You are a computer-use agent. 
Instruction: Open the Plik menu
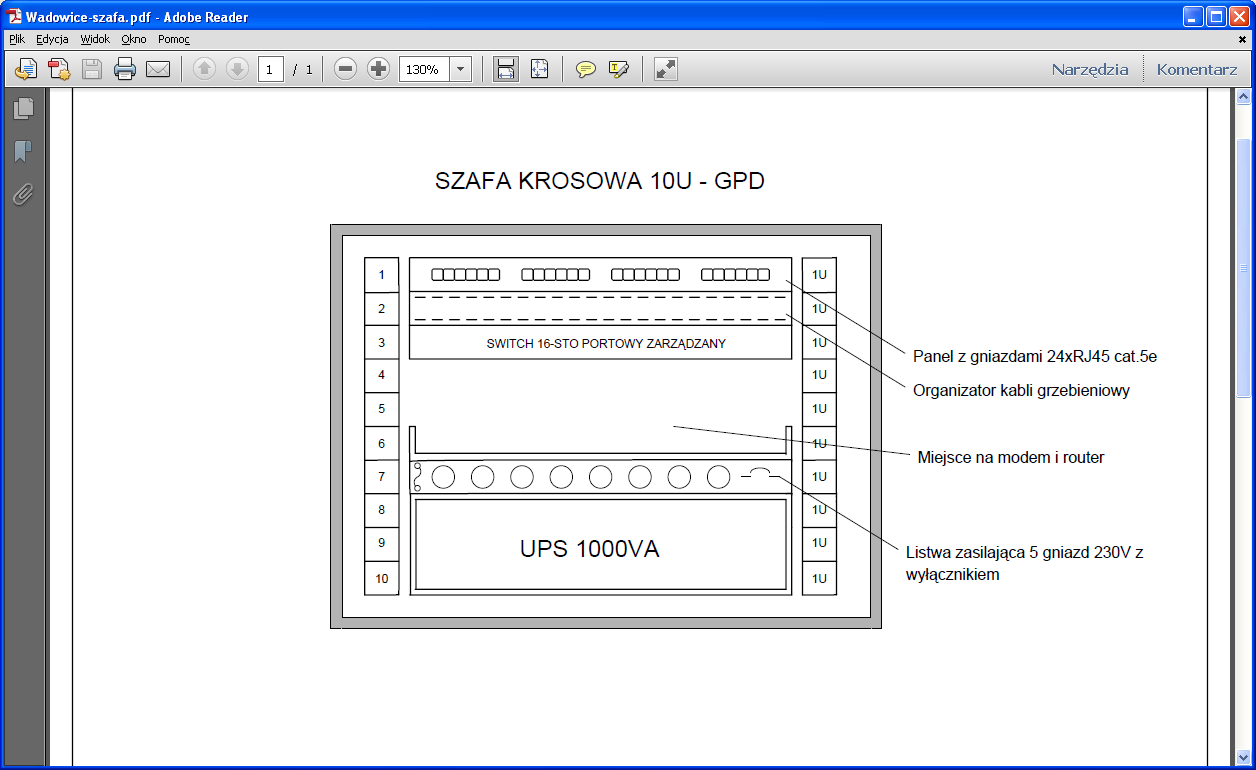pos(16,39)
